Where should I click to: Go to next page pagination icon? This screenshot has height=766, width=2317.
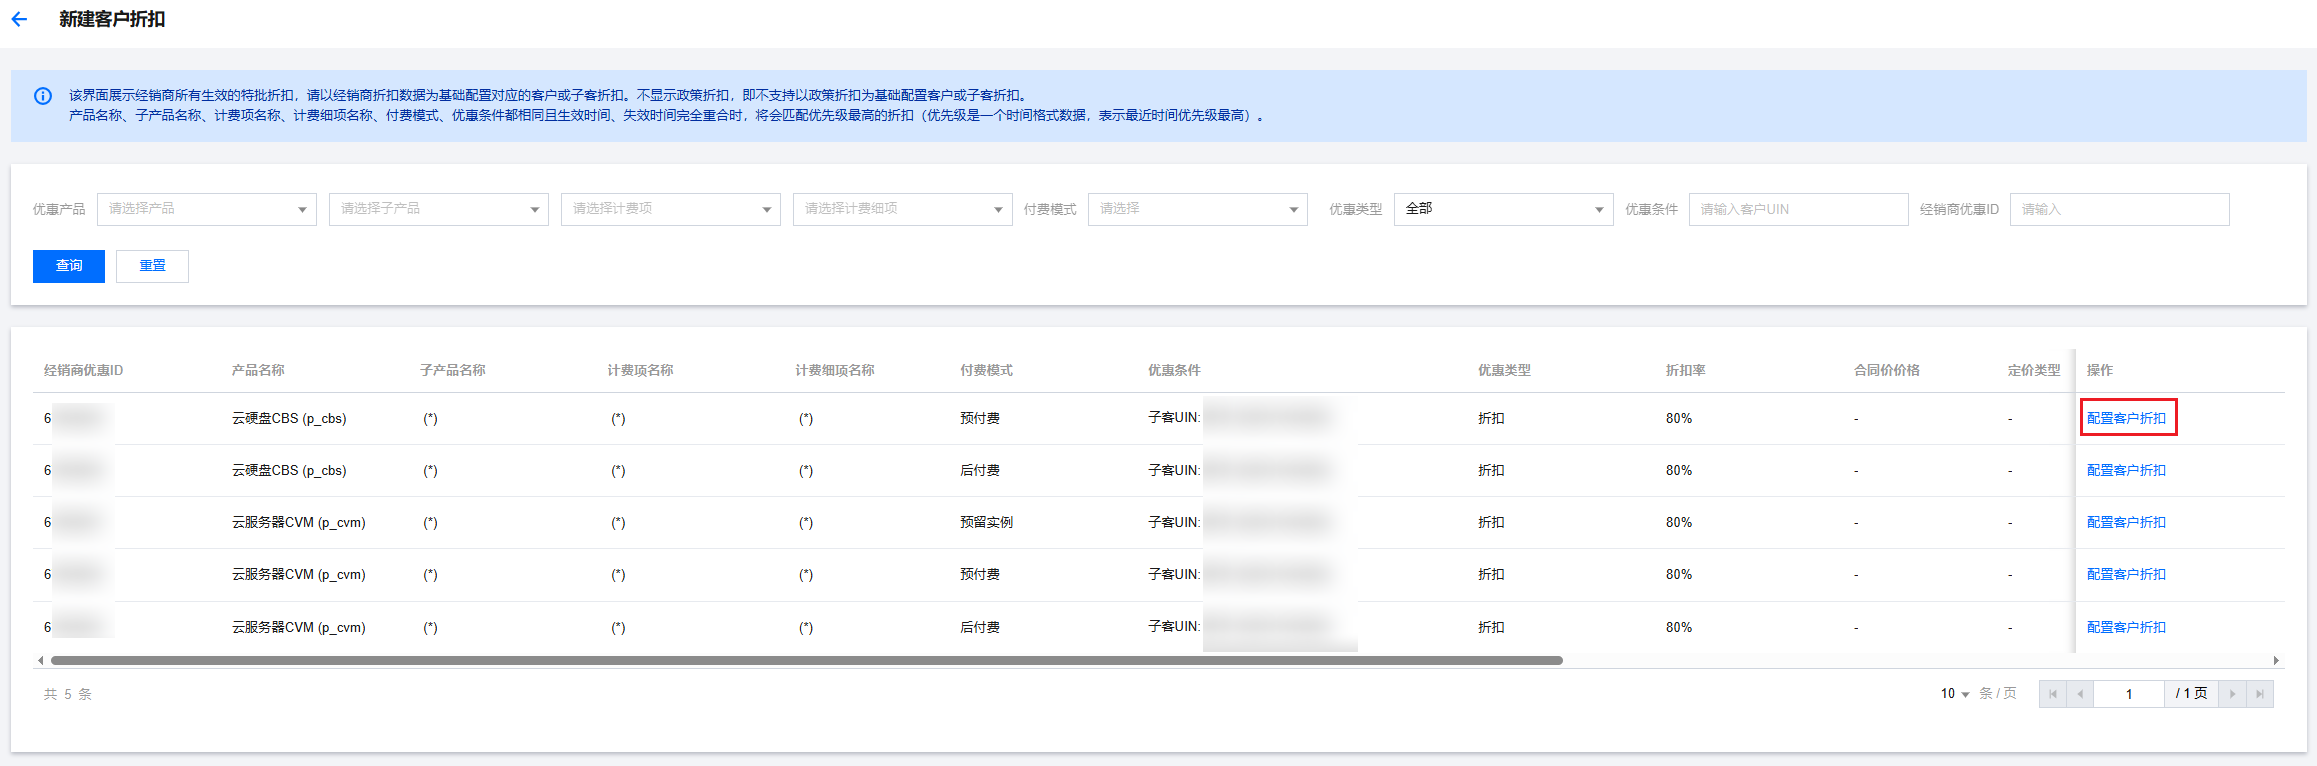point(2232,694)
